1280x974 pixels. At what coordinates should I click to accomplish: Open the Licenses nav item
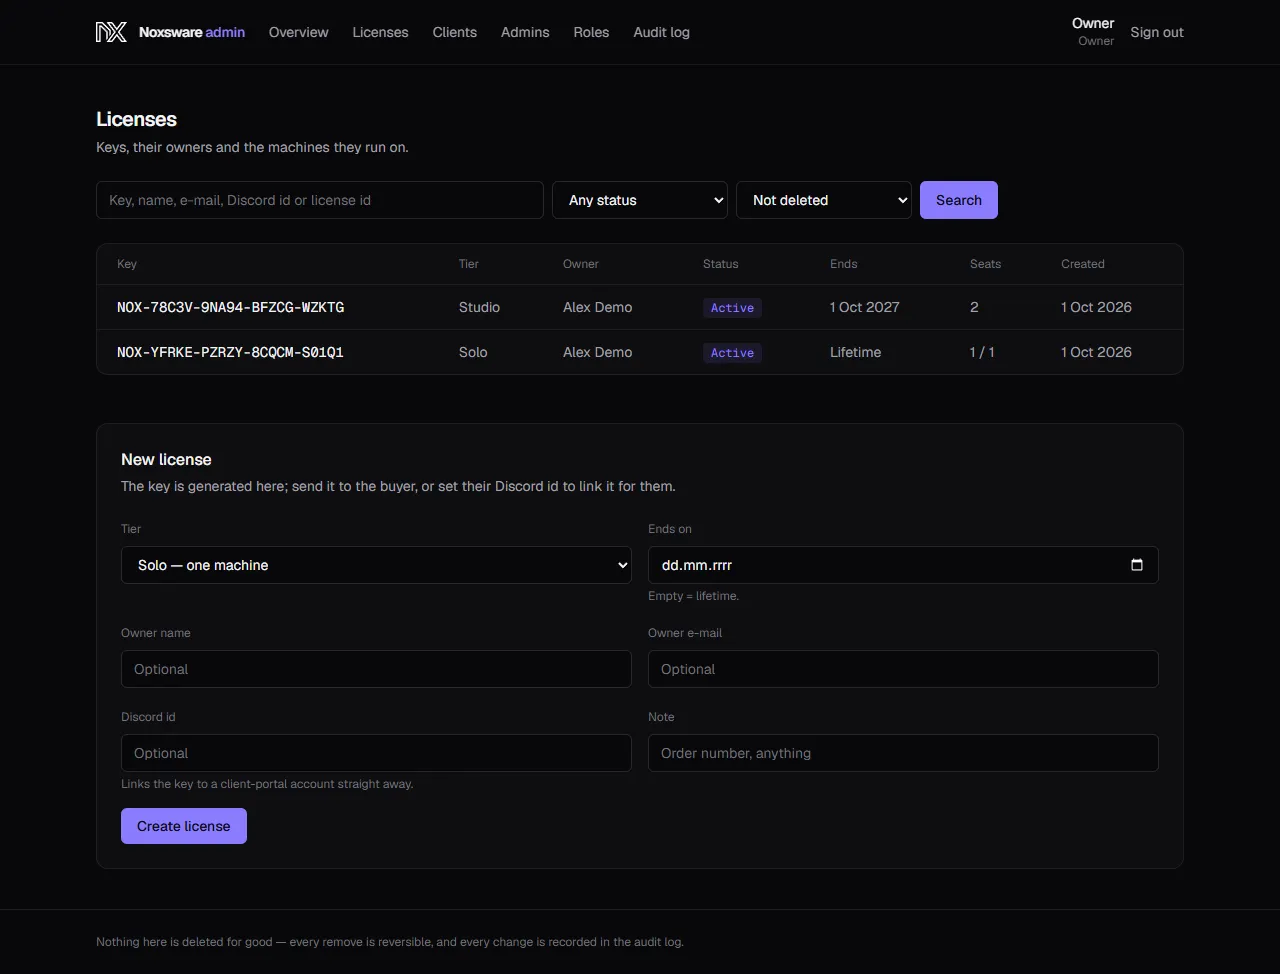(x=380, y=32)
